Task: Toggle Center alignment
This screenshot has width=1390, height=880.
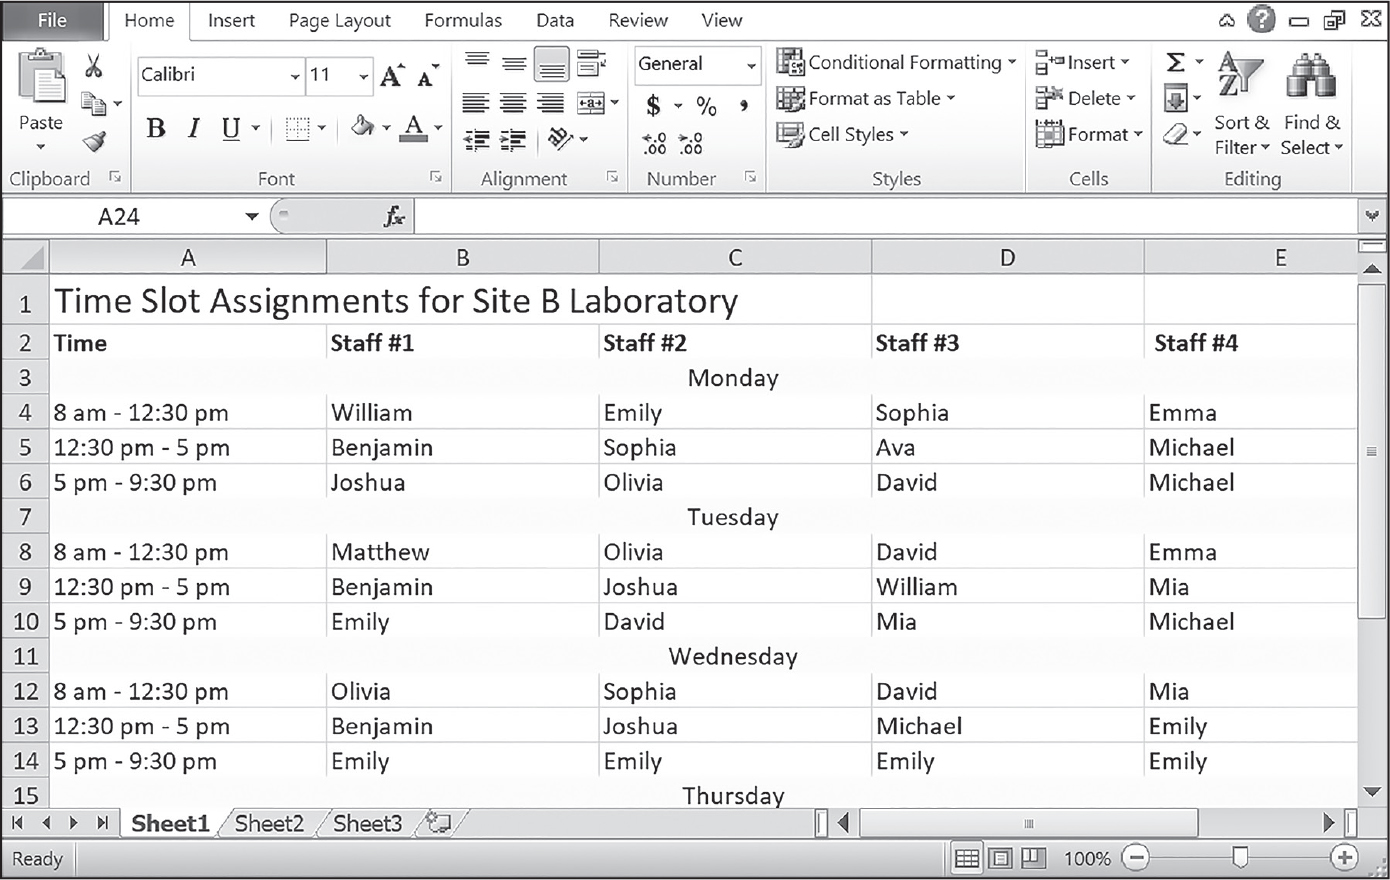Action: click(x=513, y=103)
